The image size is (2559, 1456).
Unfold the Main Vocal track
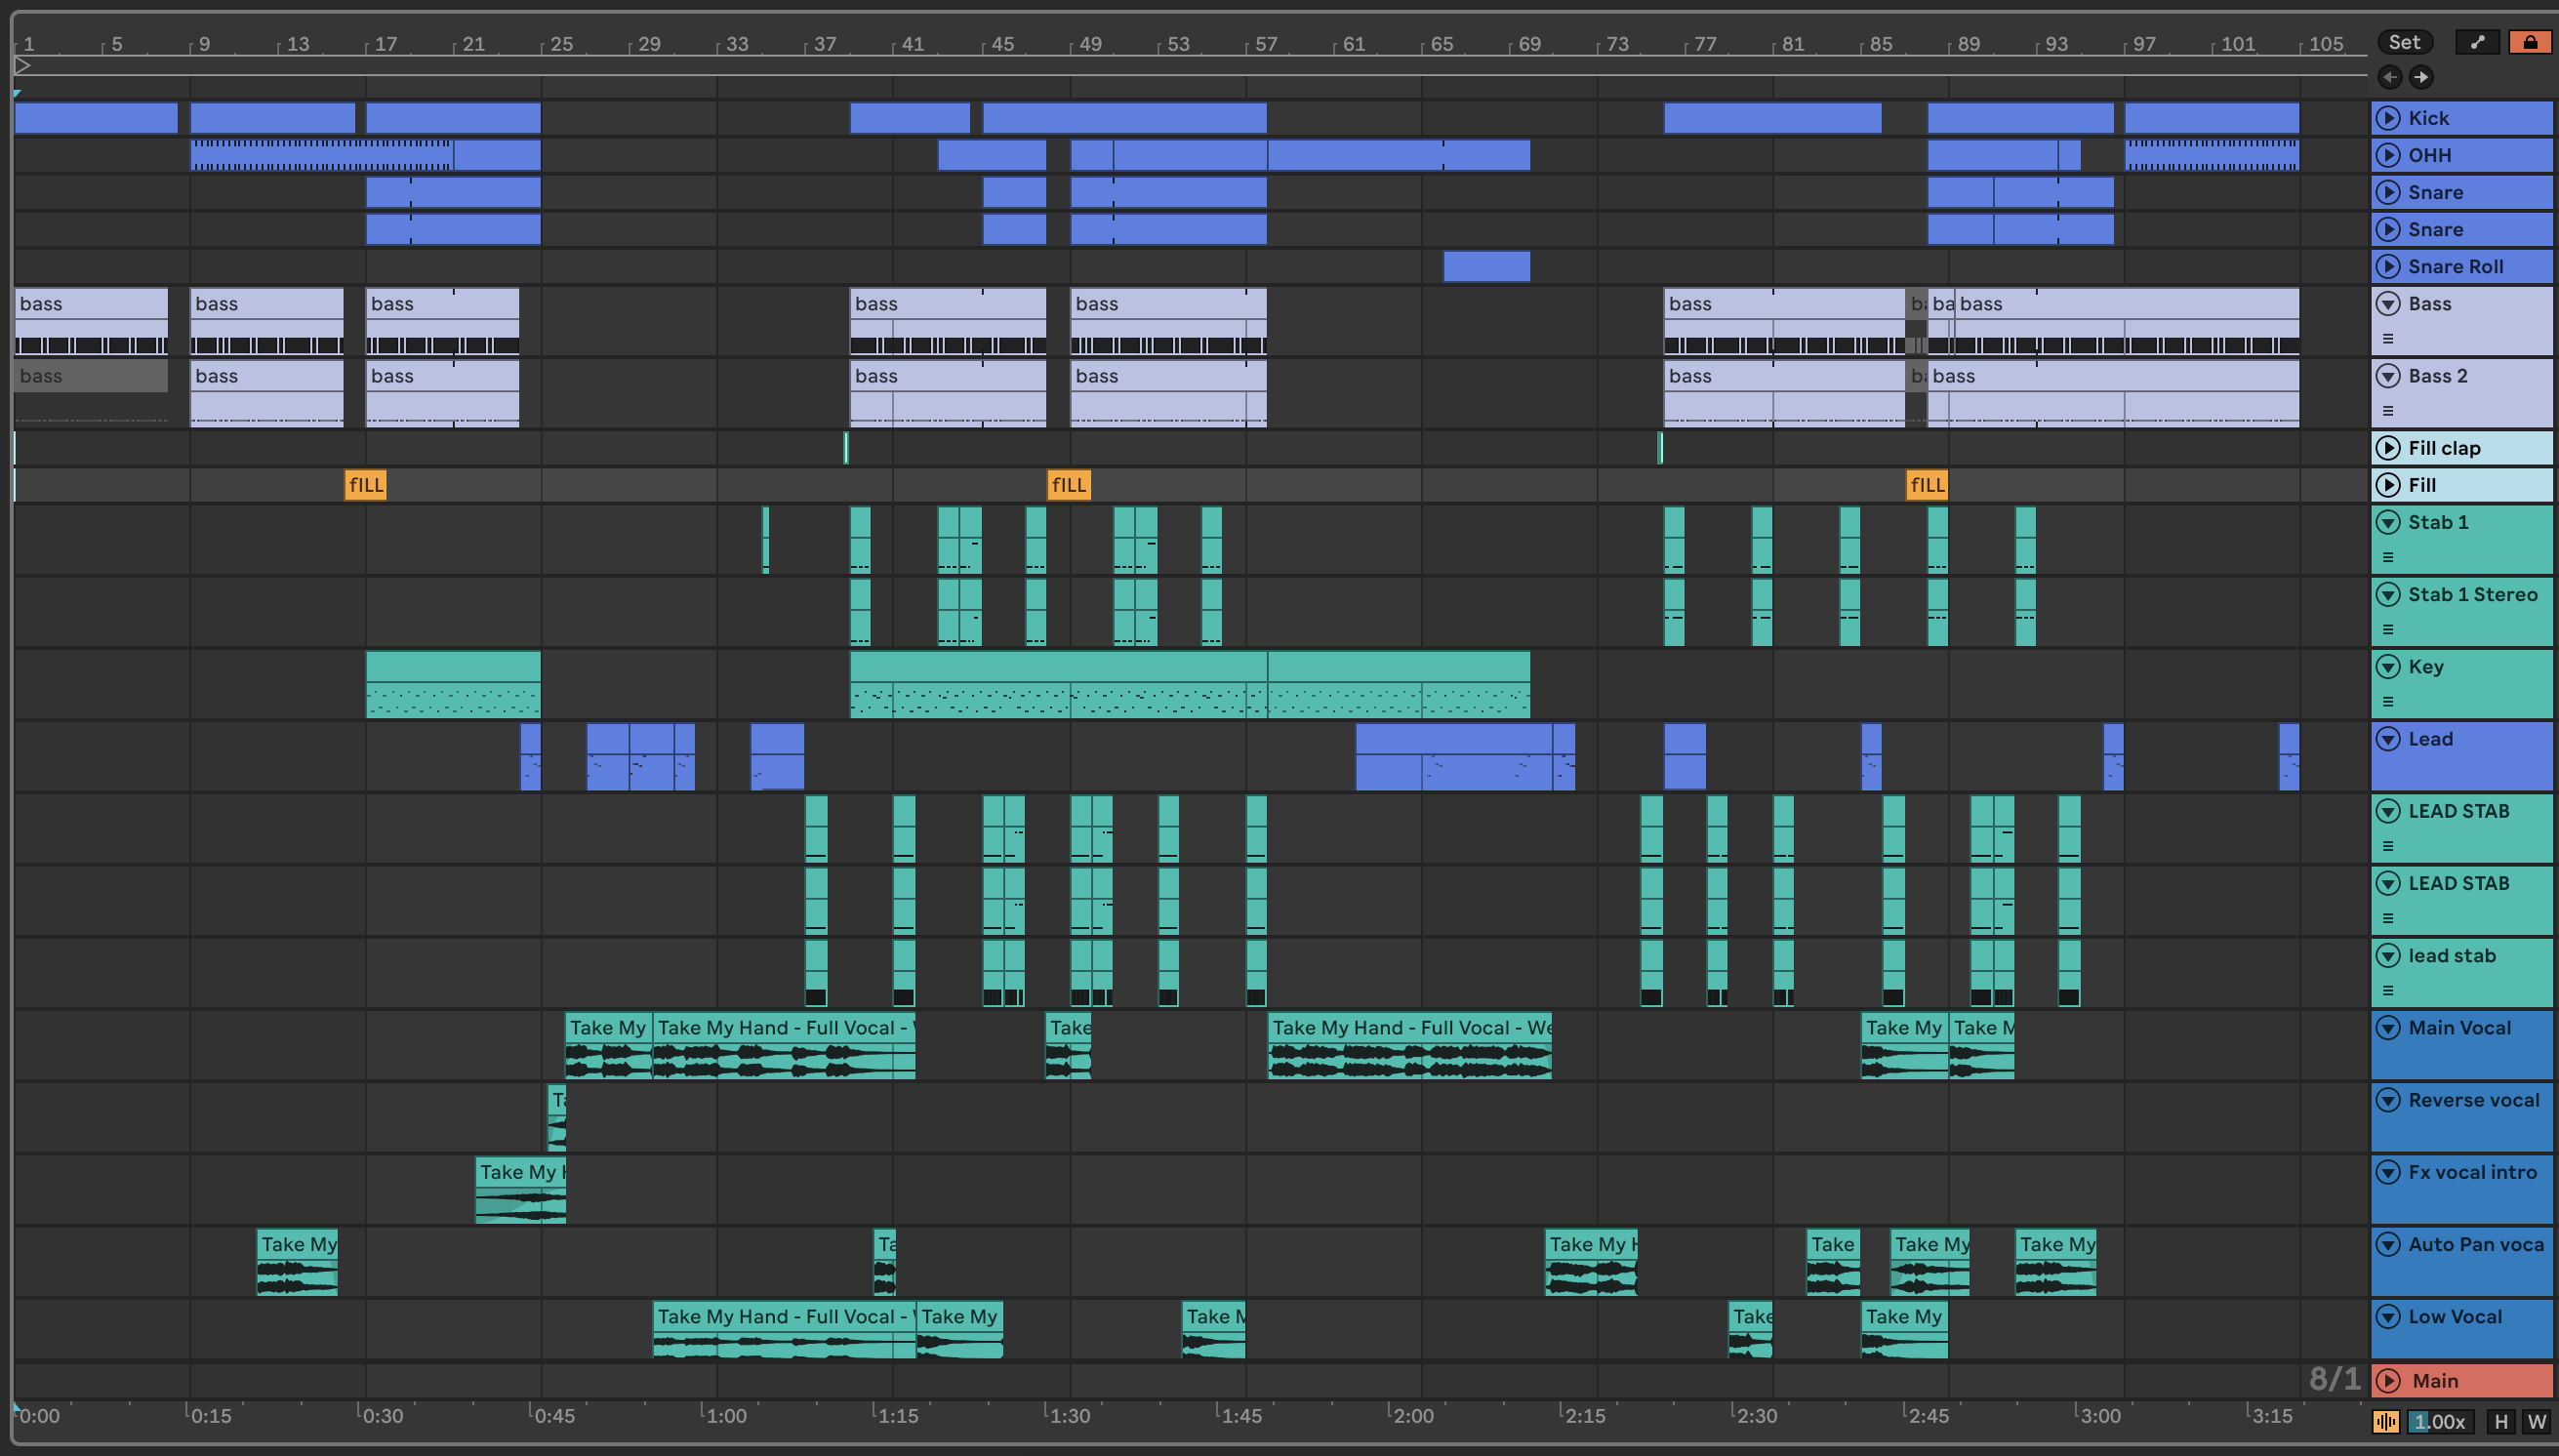2388,1027
